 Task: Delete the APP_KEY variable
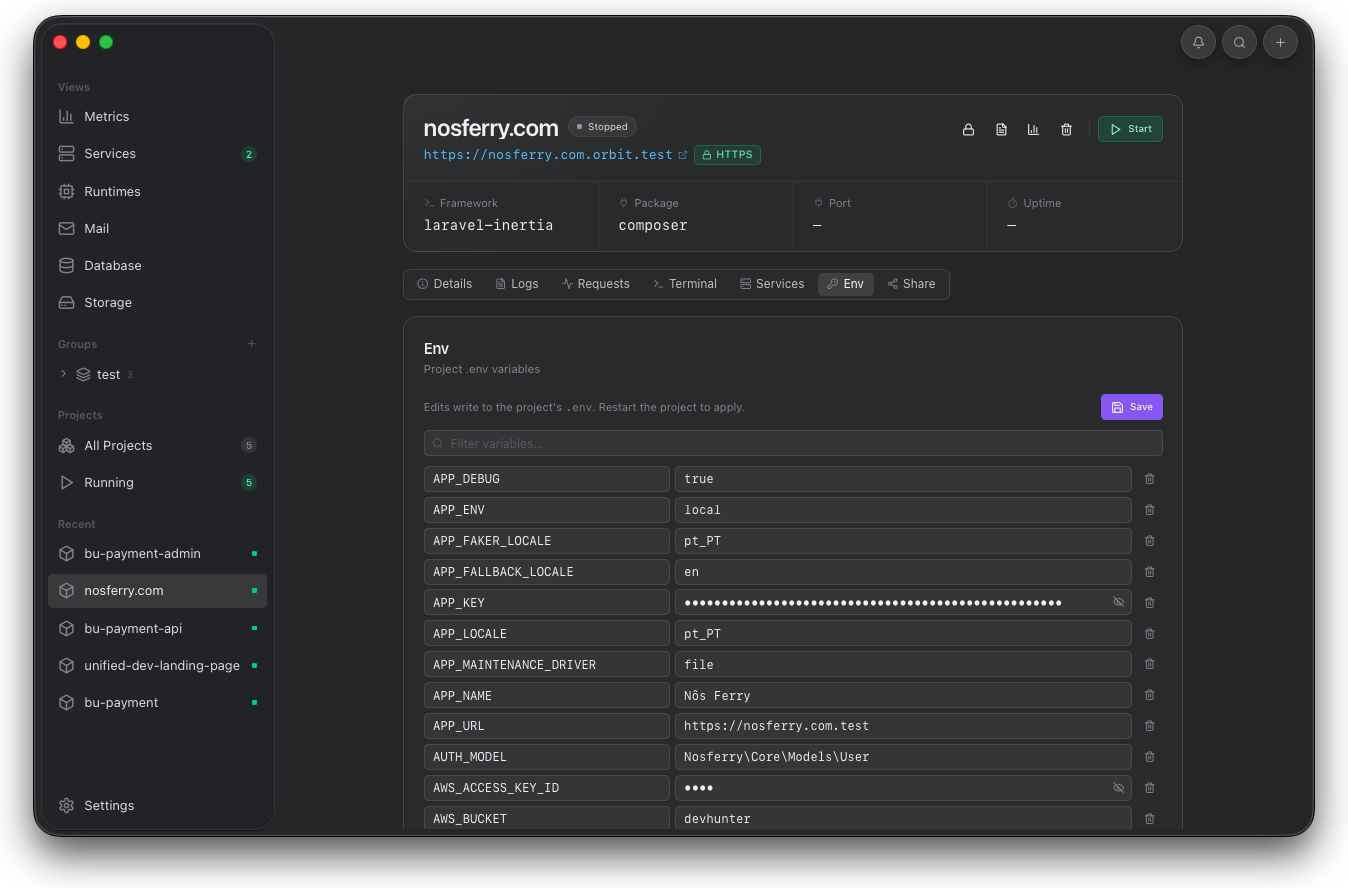coord(1150,603)
